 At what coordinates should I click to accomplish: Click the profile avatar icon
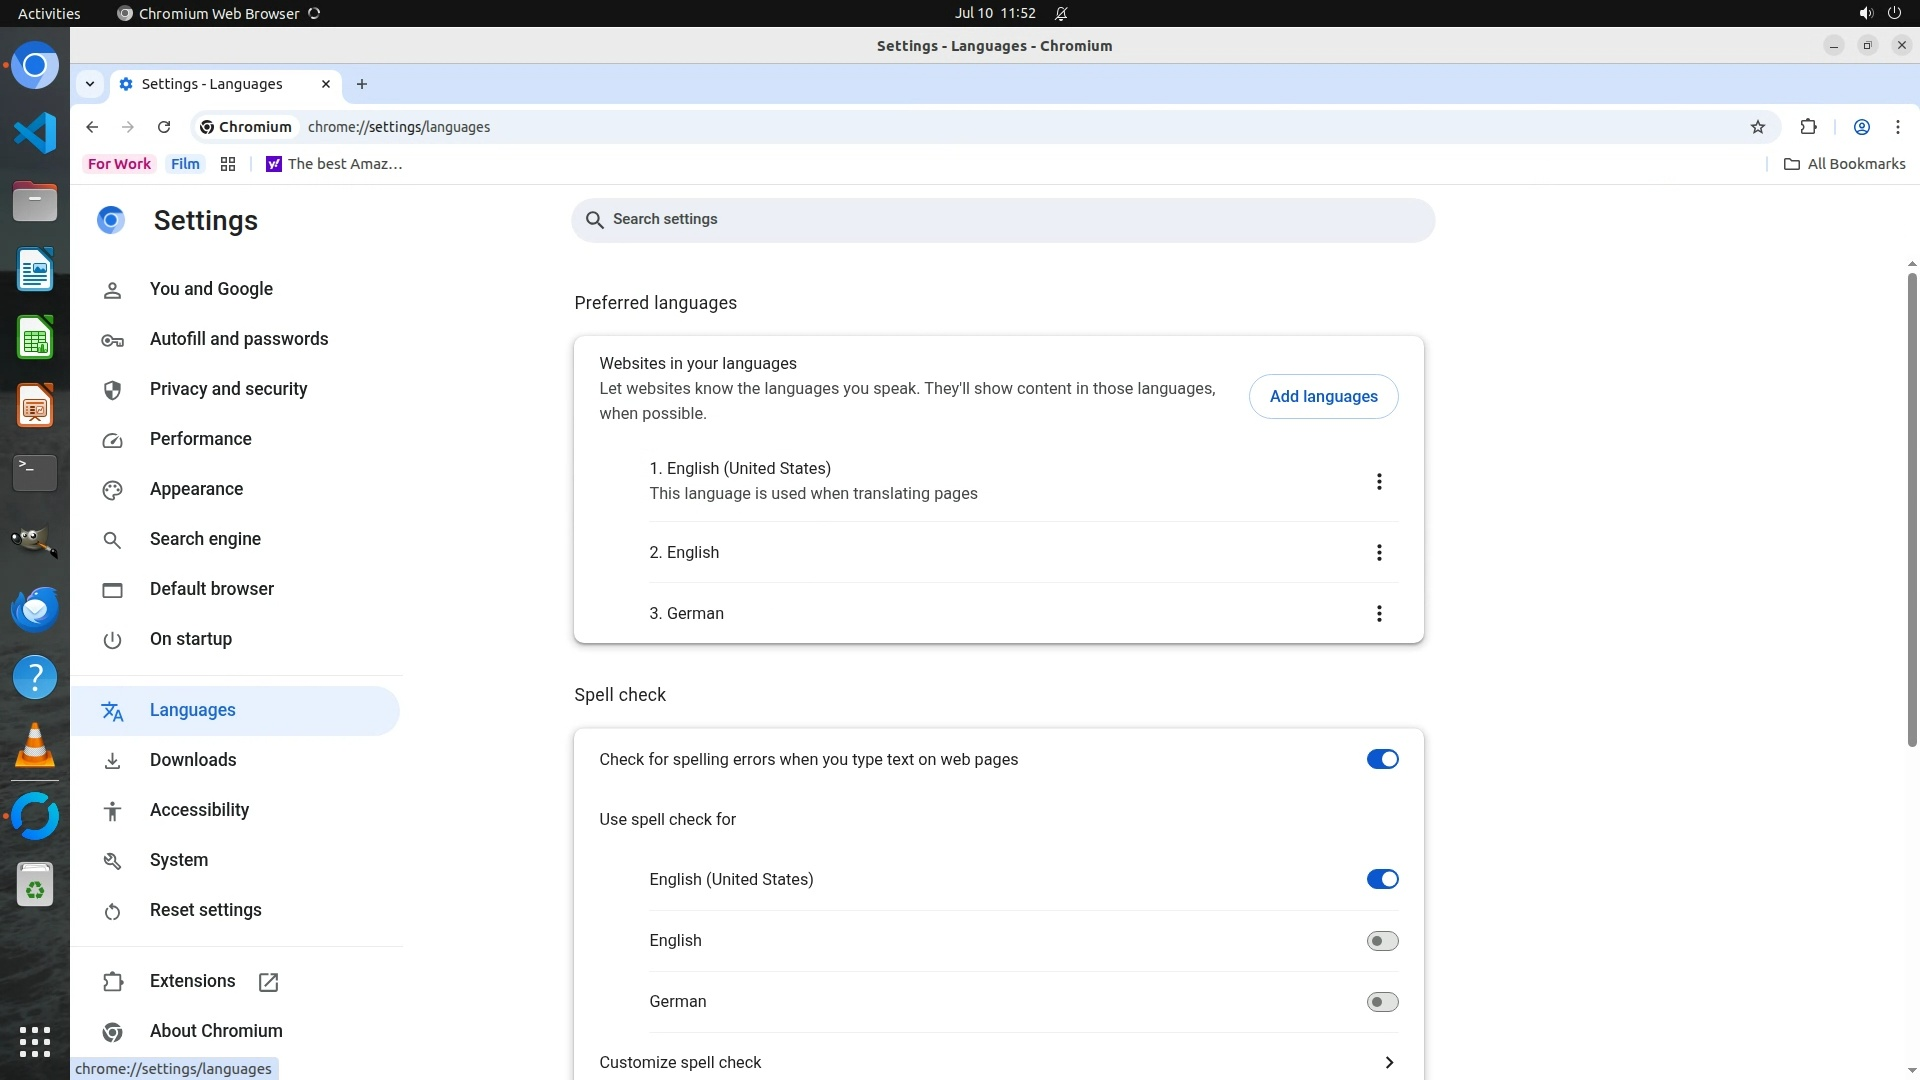1861,127
